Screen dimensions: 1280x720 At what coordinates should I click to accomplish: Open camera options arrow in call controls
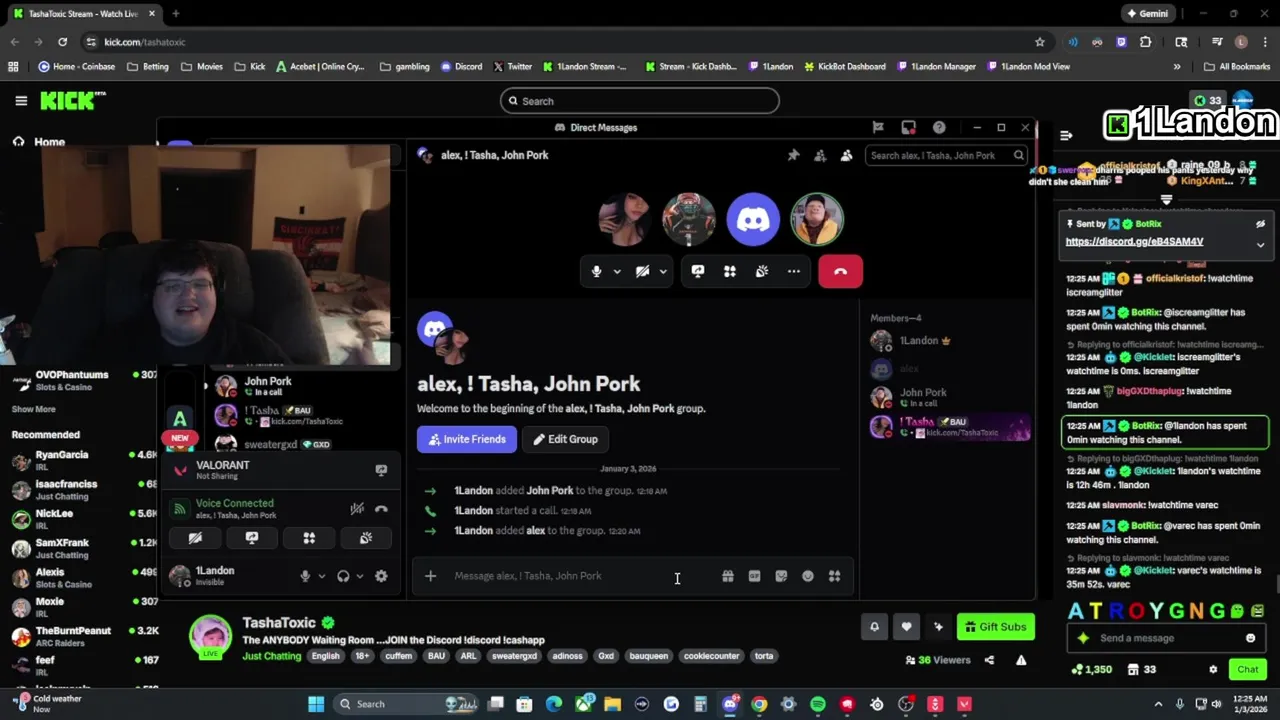(663, 271)
